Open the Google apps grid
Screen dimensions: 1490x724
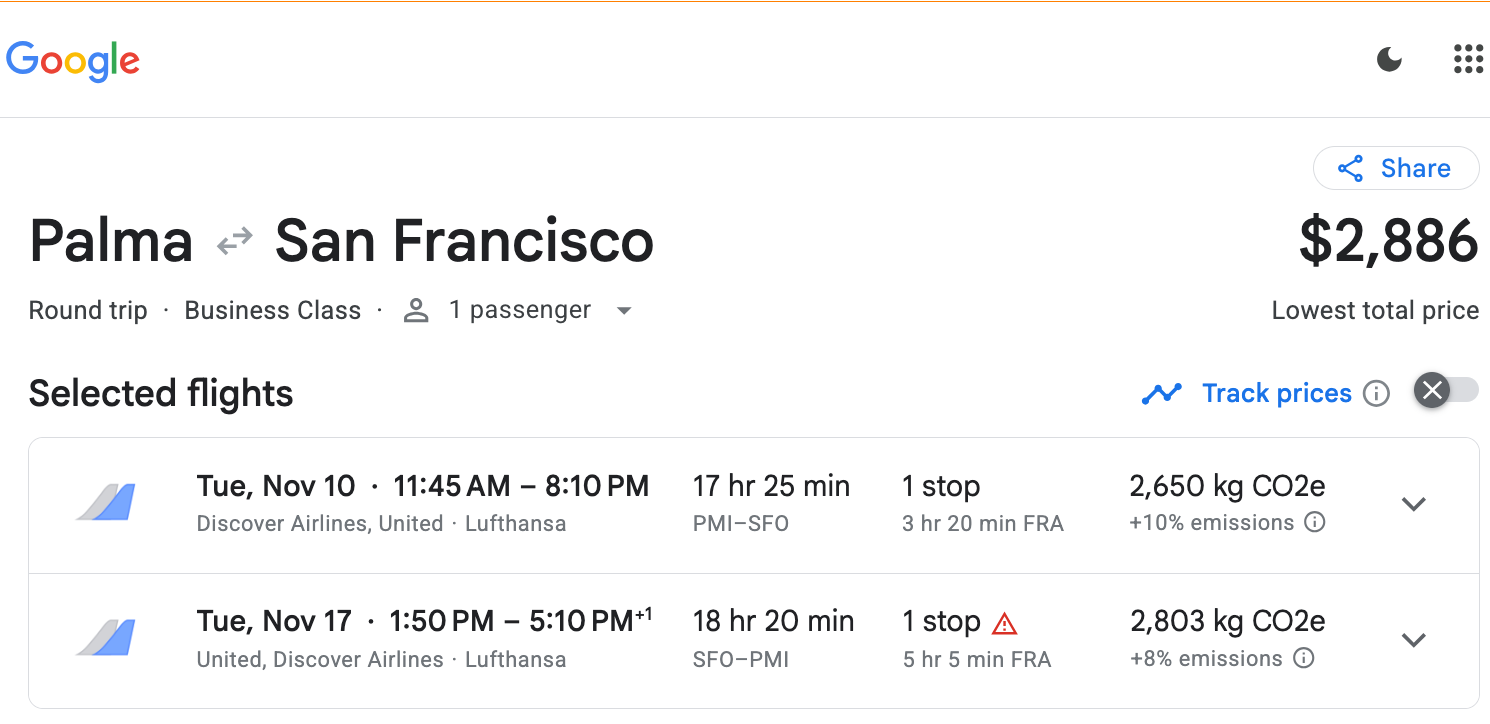click(1468, 59)
